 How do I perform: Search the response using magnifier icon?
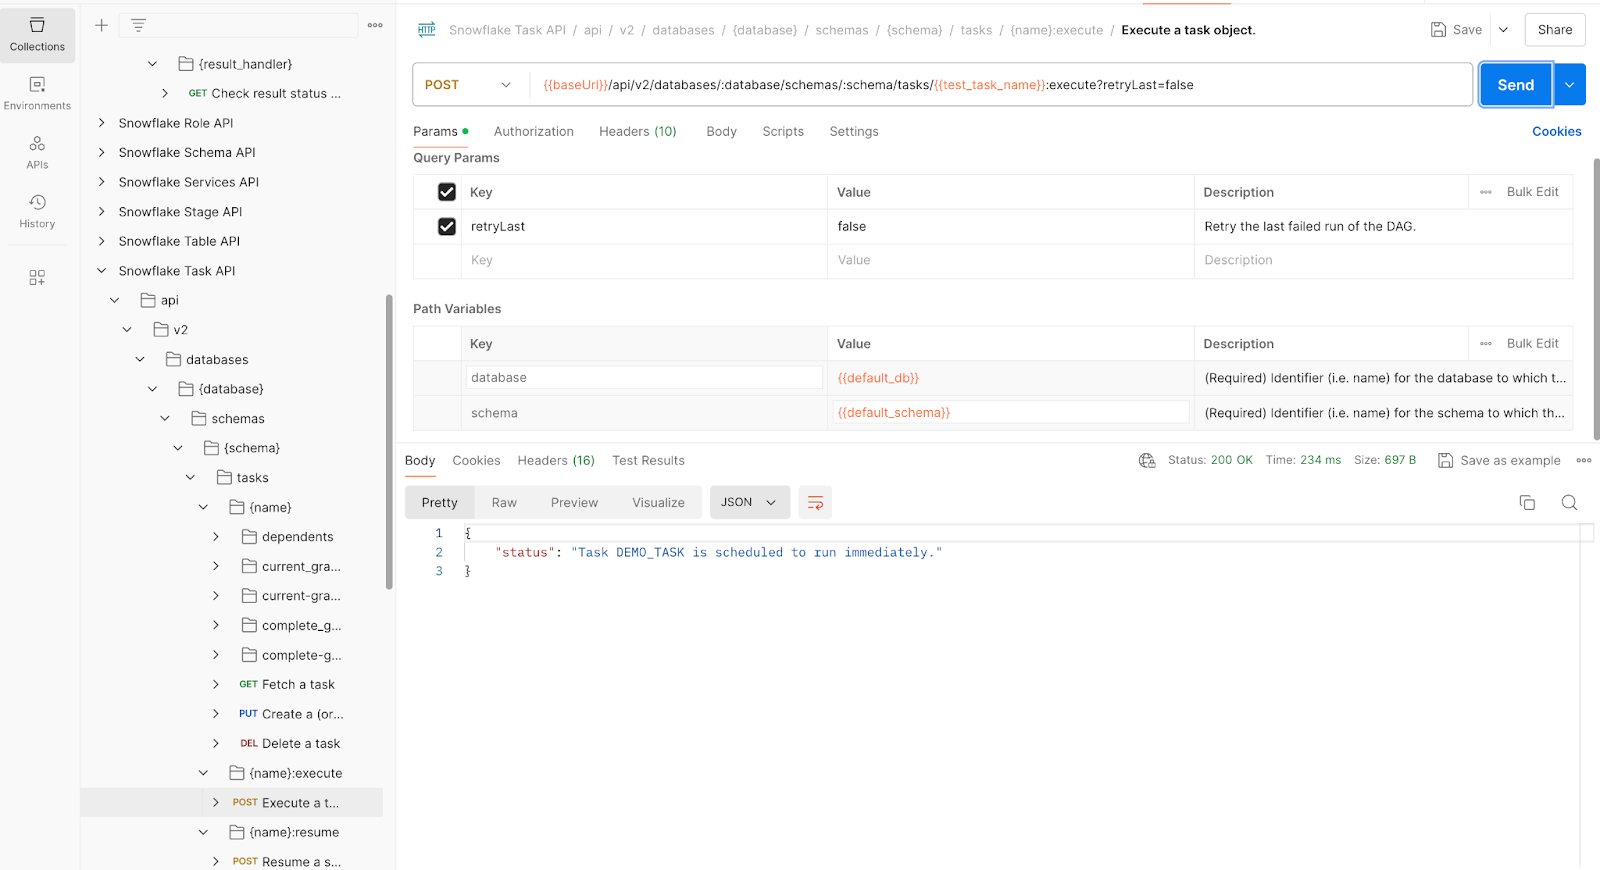(1569, 503)
